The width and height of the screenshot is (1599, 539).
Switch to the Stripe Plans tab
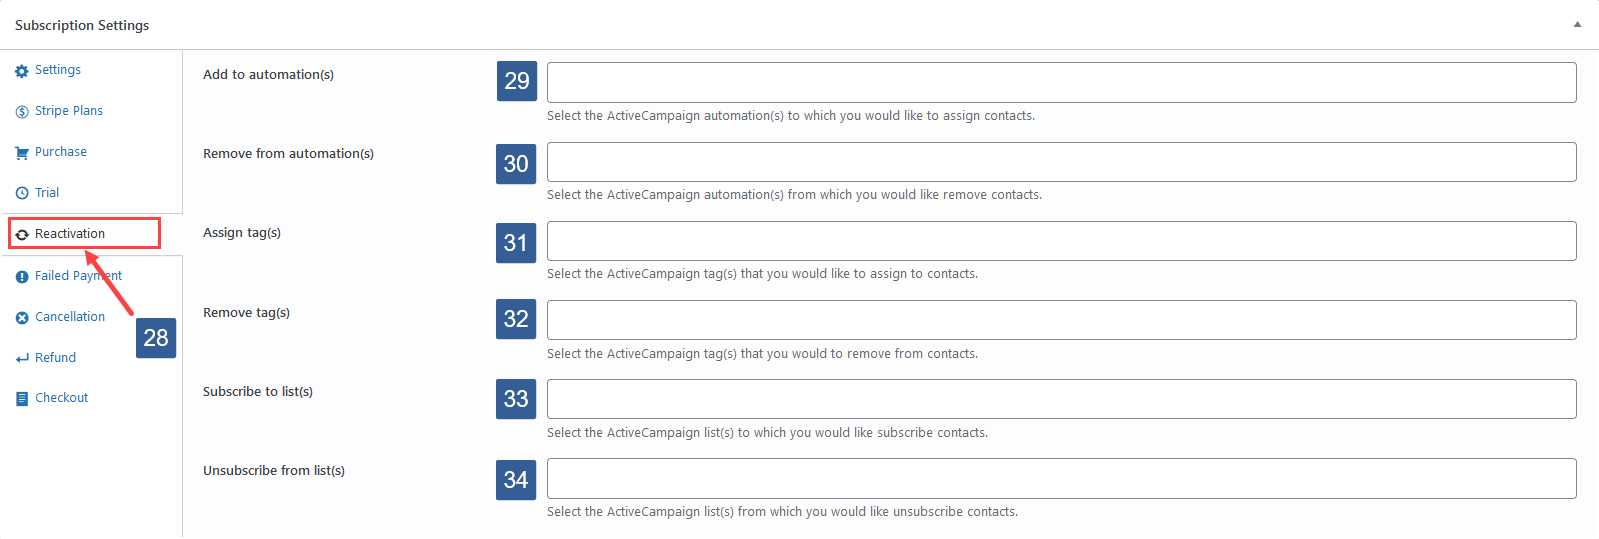coord(68,111)
